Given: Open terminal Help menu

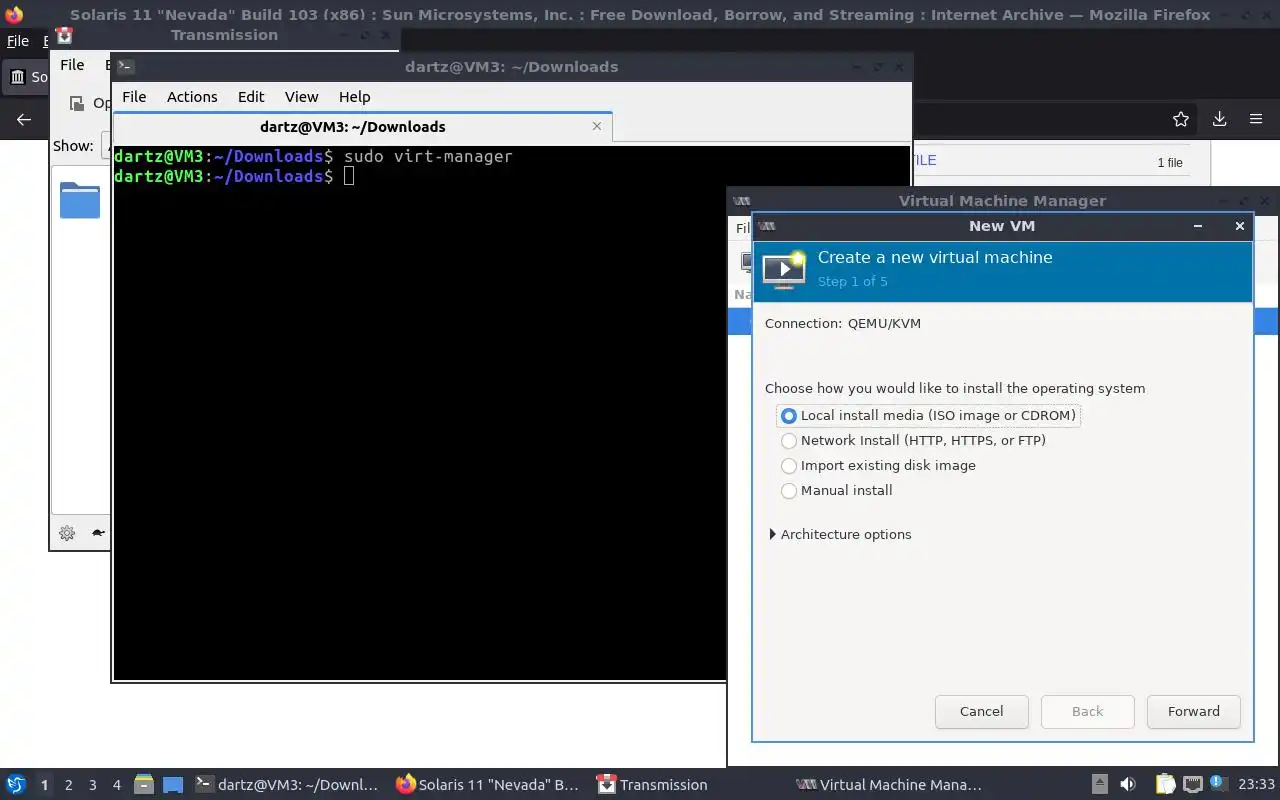Looking at the screenshot, I should coord(354,97).
